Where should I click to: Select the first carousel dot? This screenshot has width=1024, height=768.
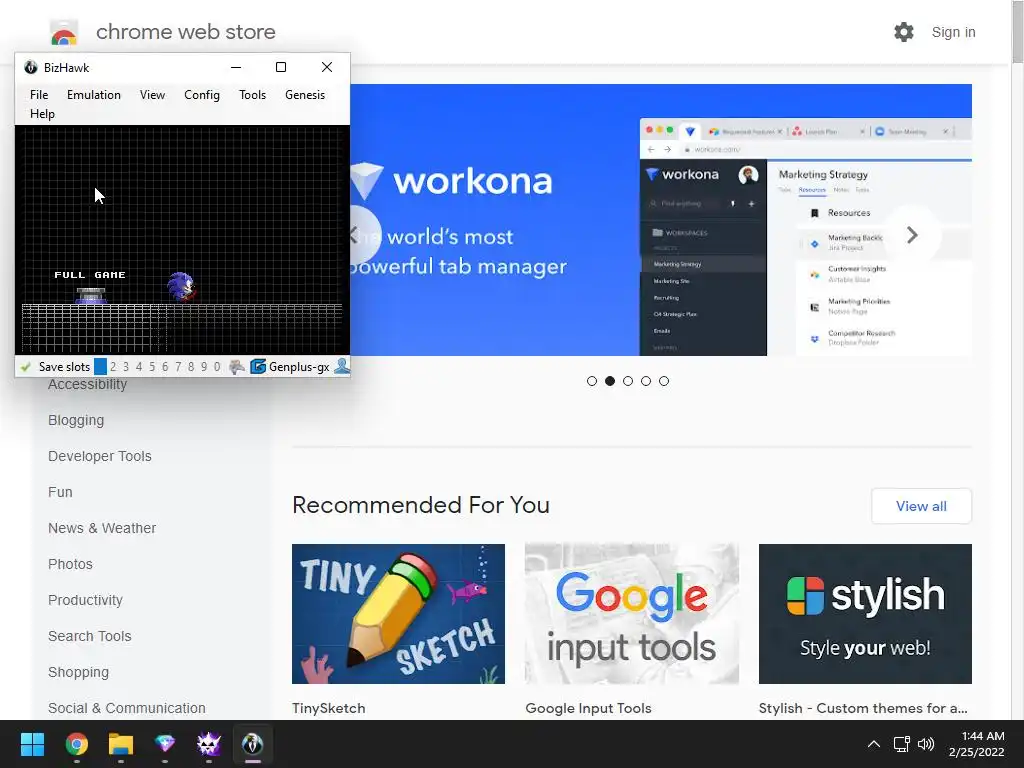(592, 381)
